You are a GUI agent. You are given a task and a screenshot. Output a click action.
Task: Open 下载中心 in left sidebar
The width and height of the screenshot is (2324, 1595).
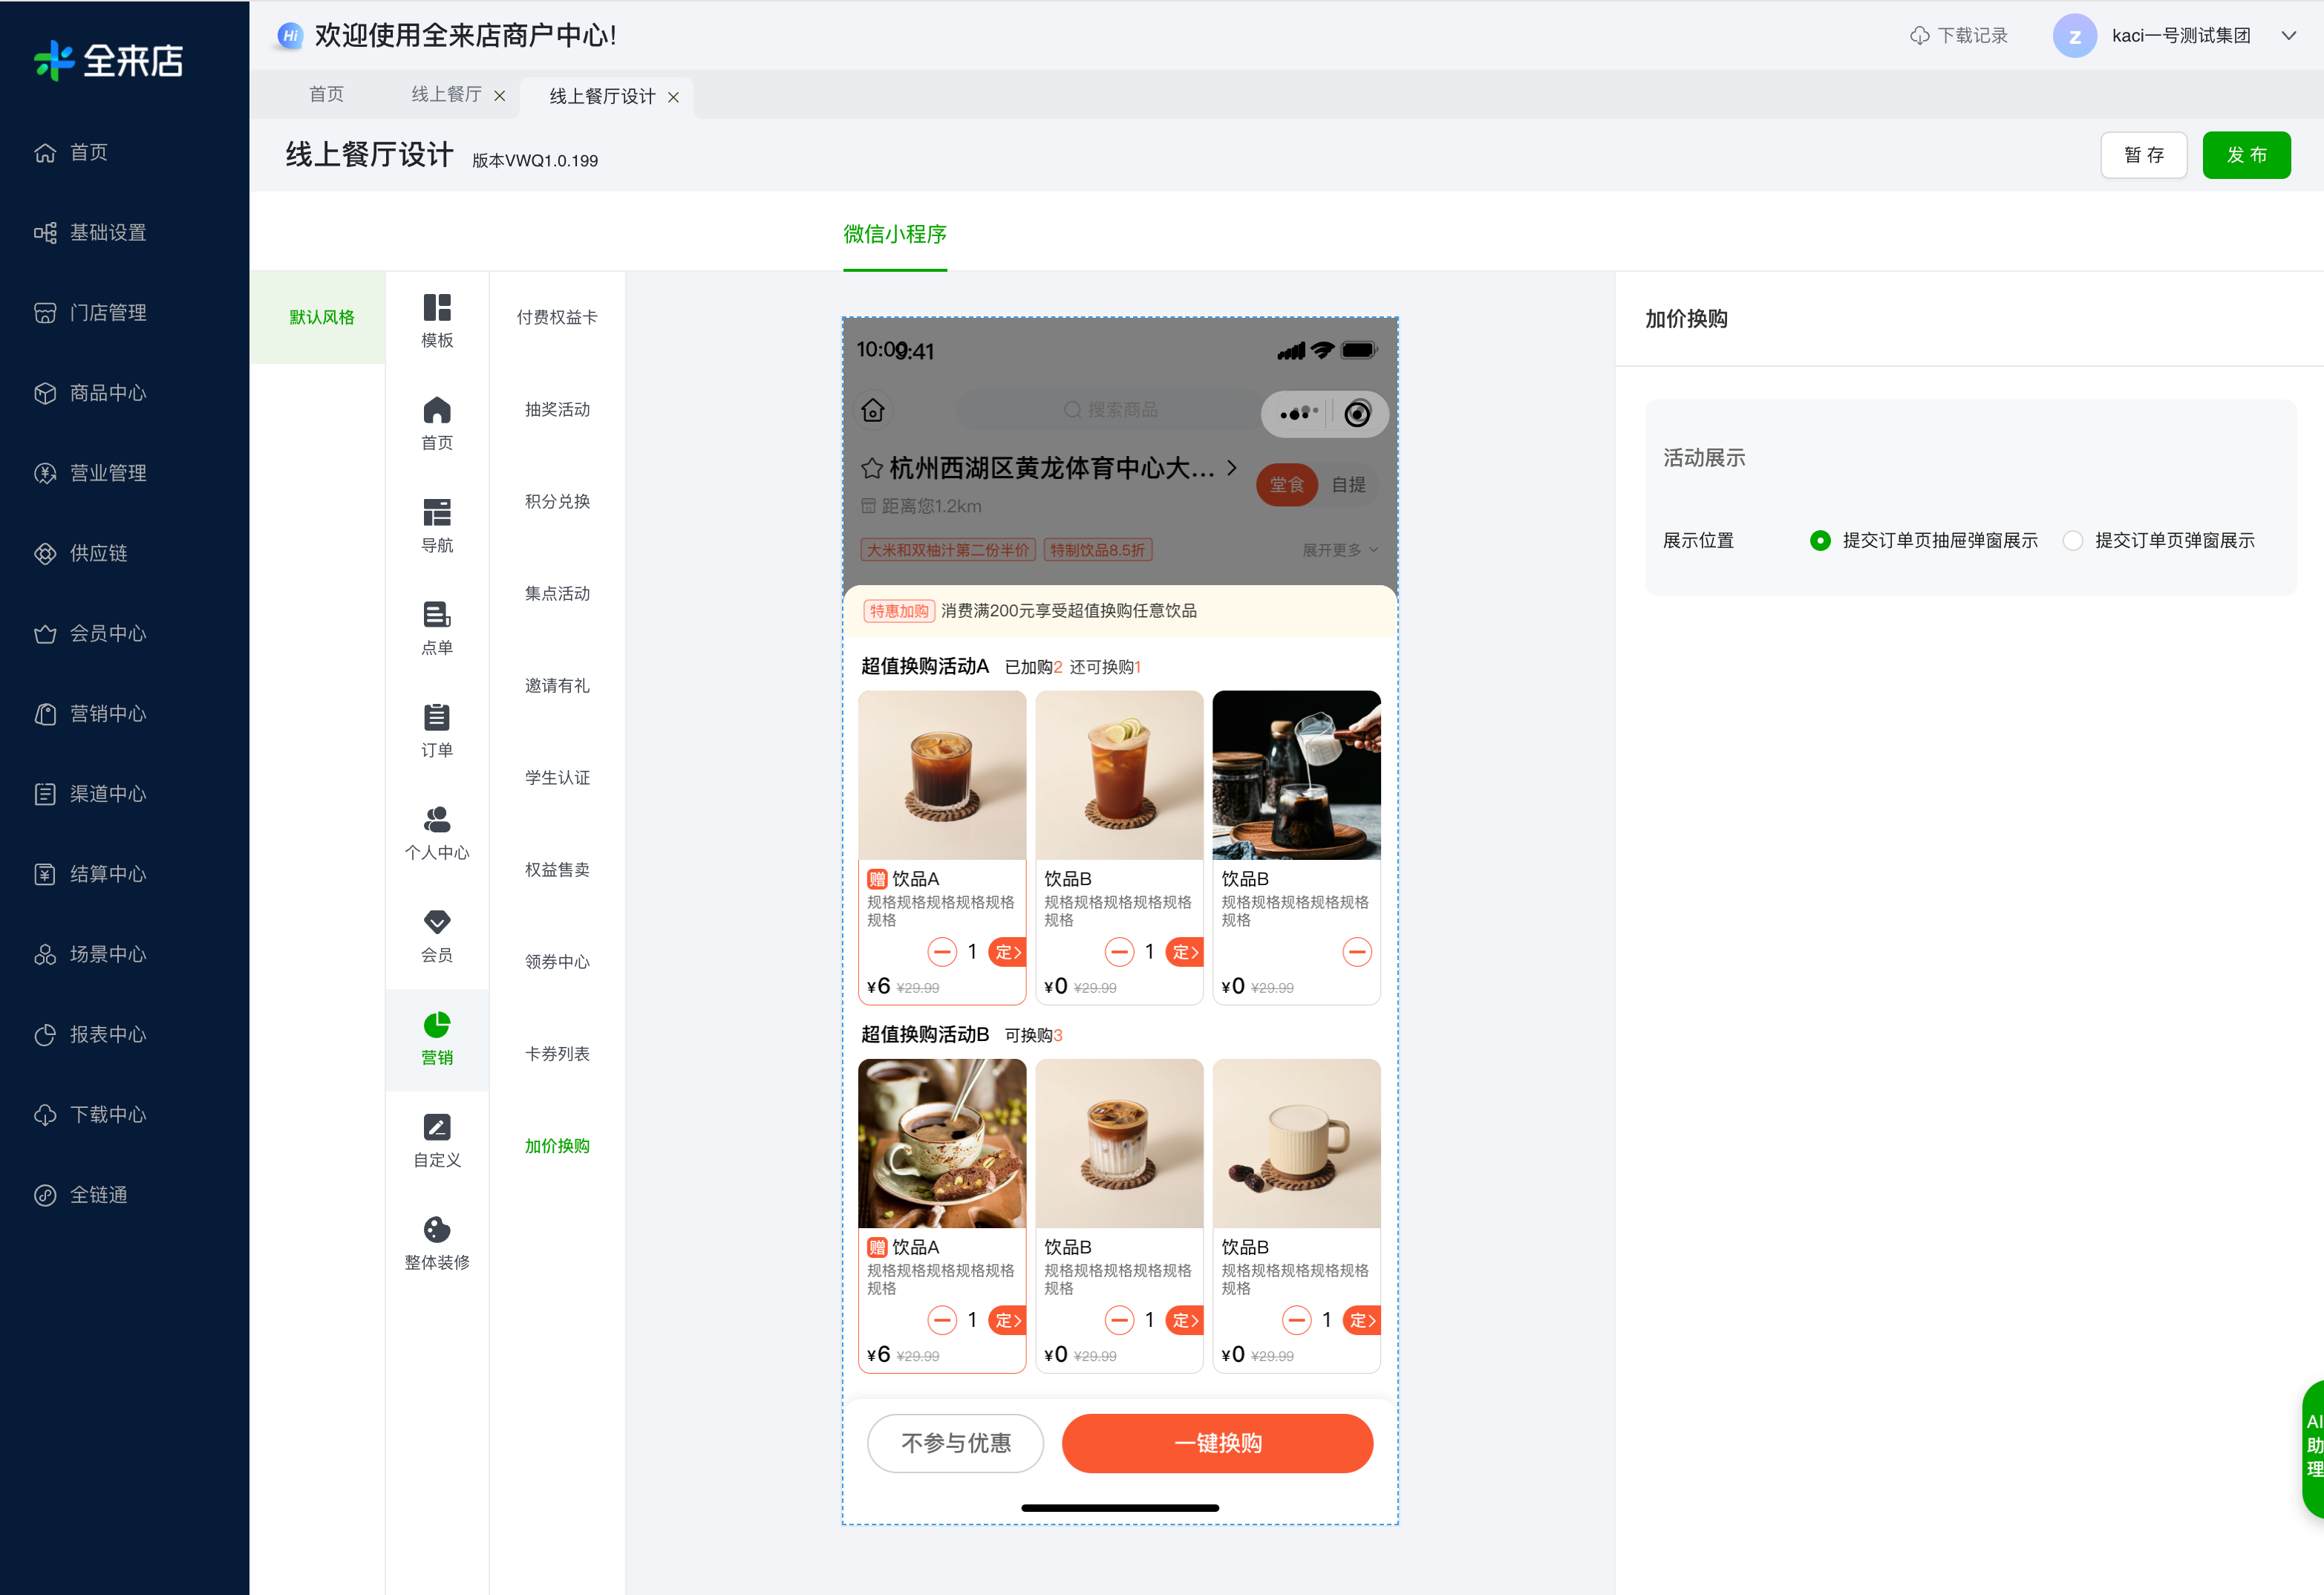(x=90, y=1114)
